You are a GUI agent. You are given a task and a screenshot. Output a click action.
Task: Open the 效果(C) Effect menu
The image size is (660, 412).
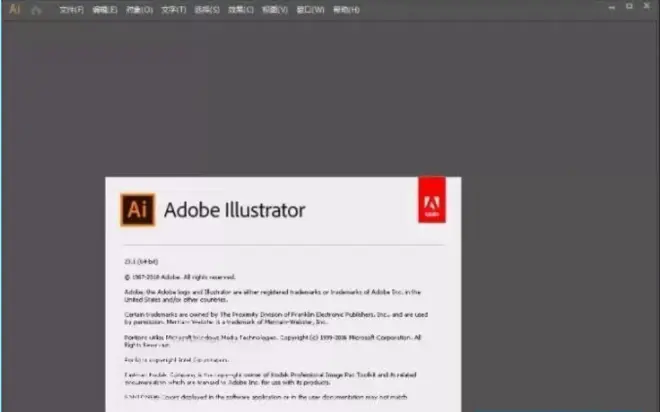click(x=241, y=10)
